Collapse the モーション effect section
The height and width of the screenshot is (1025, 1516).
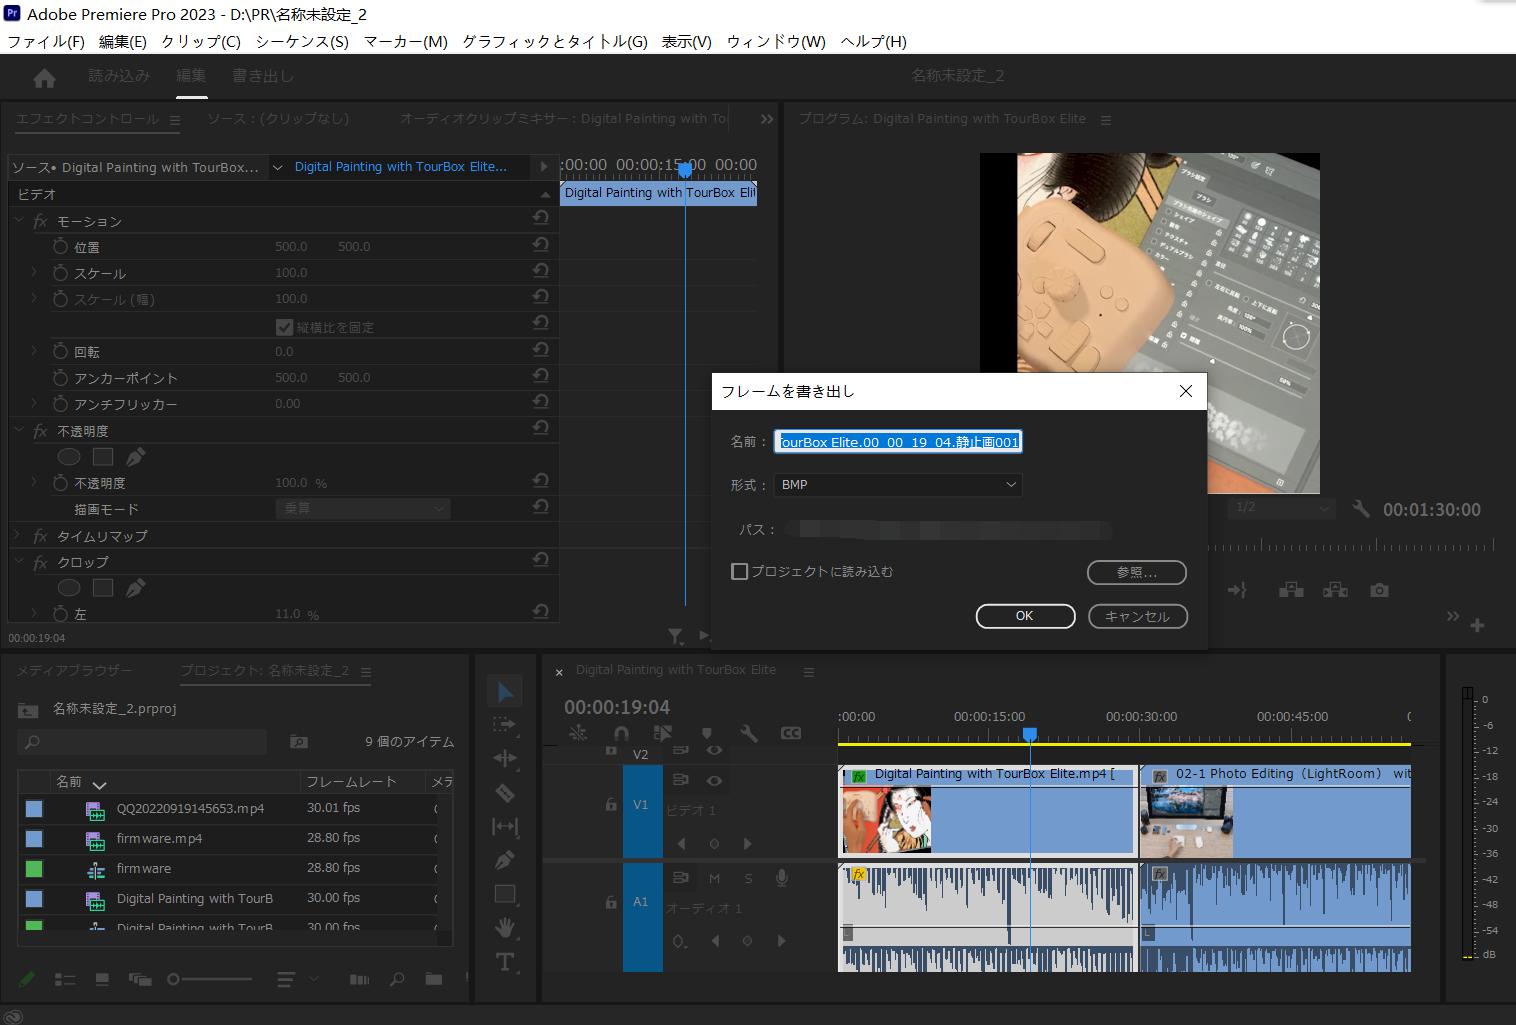tap(18, 220)
